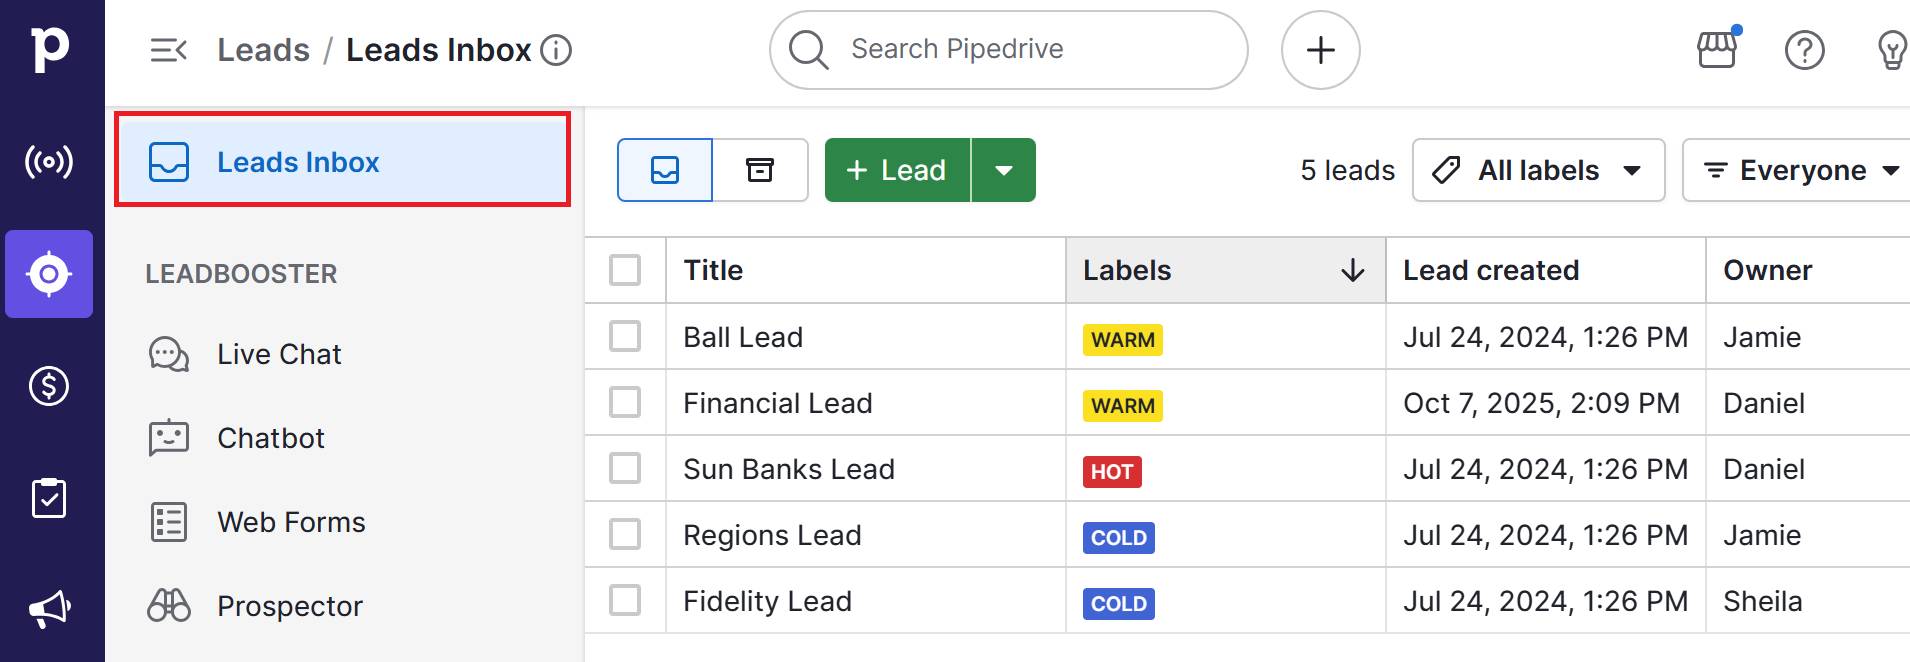Open the Sun Banks Lead title

[x=789, y=469]
